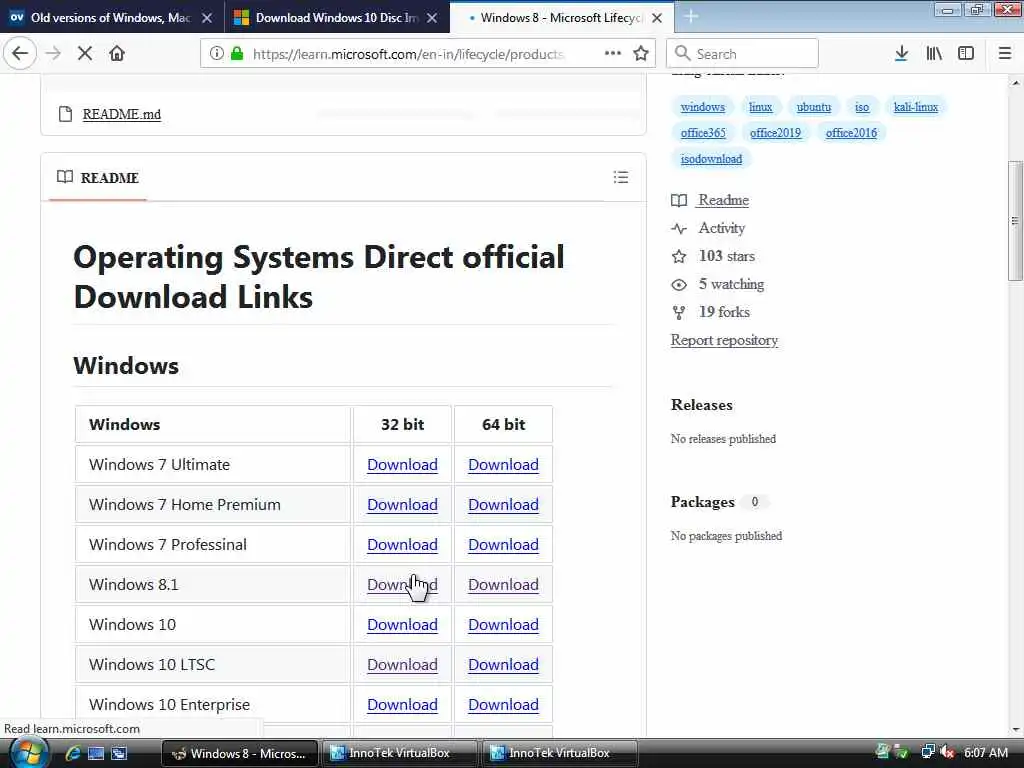The image size is (1024, 768).
Task: Click the green padlock security icon
Action: pyautogui.click(x=237, y=54)
